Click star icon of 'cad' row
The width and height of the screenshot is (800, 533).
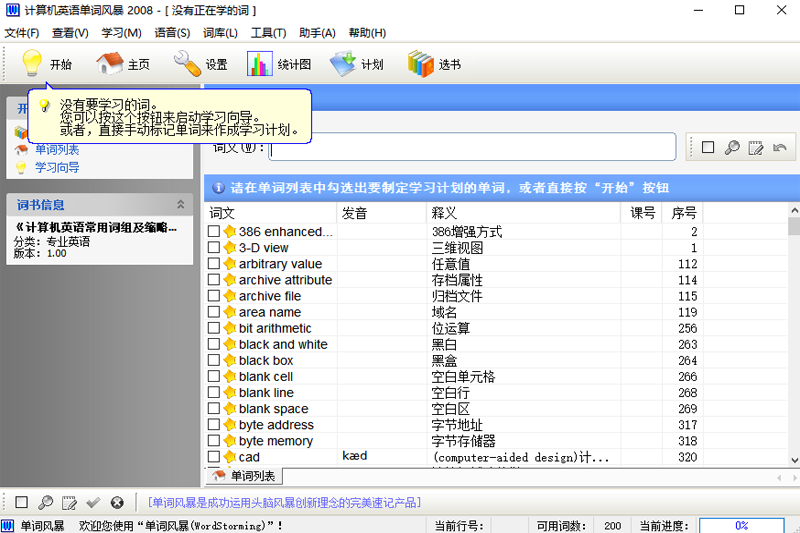(x=230, y=457)
